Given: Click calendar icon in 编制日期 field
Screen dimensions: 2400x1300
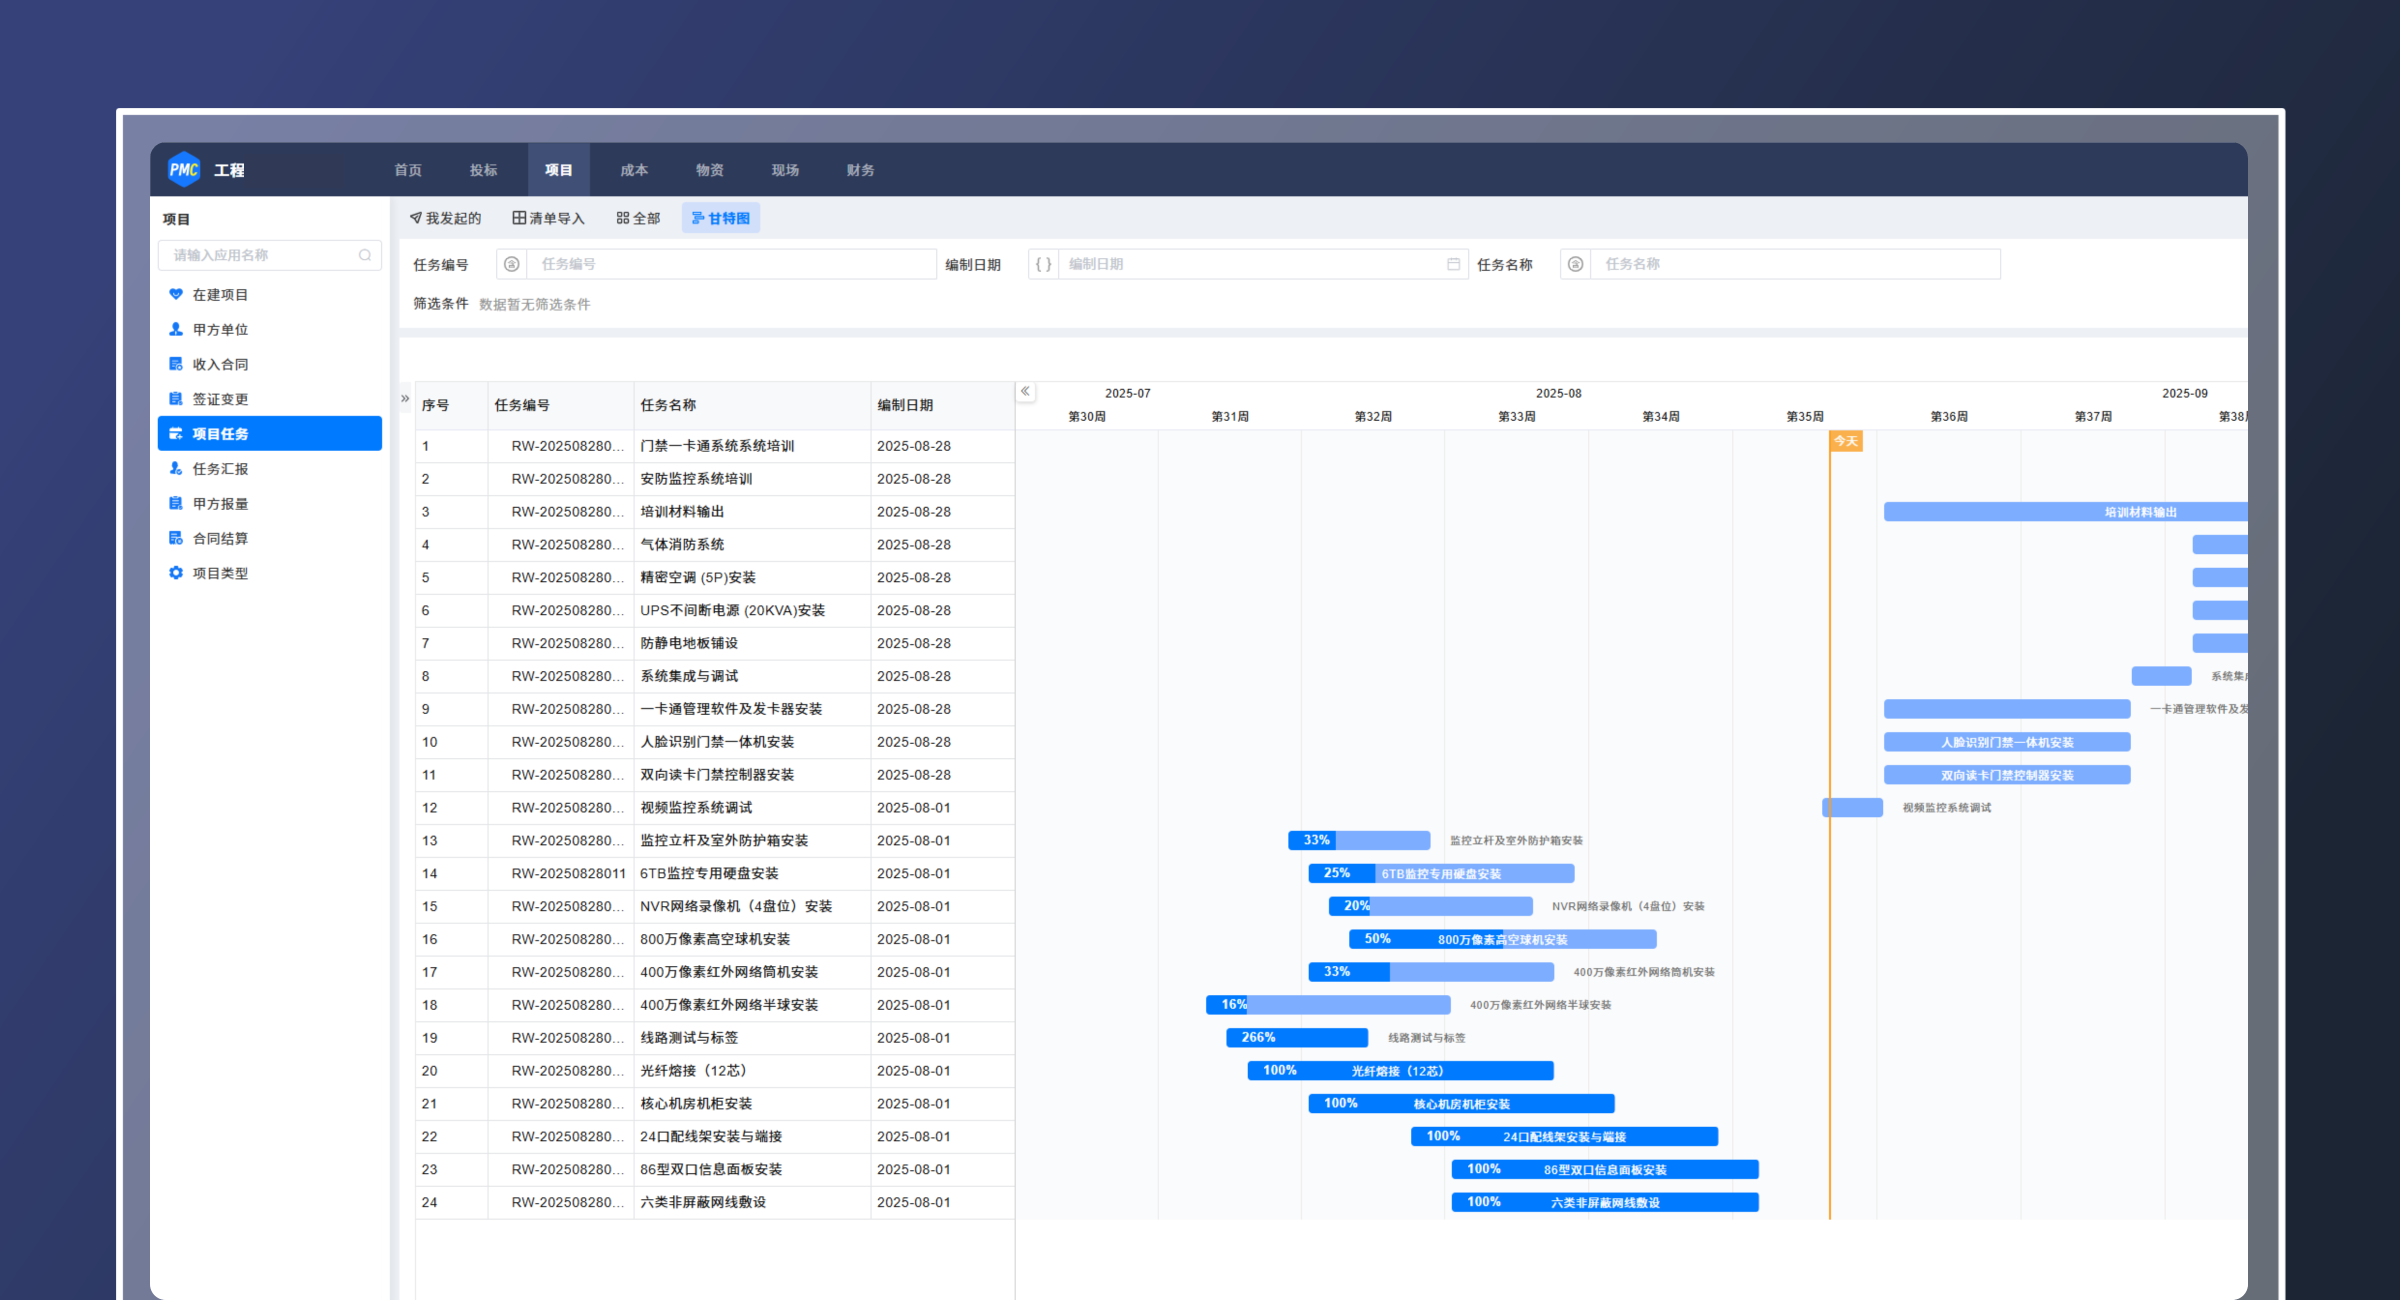Looking at the screenshot, I should pyautogui.click(x=1453, y=264).
